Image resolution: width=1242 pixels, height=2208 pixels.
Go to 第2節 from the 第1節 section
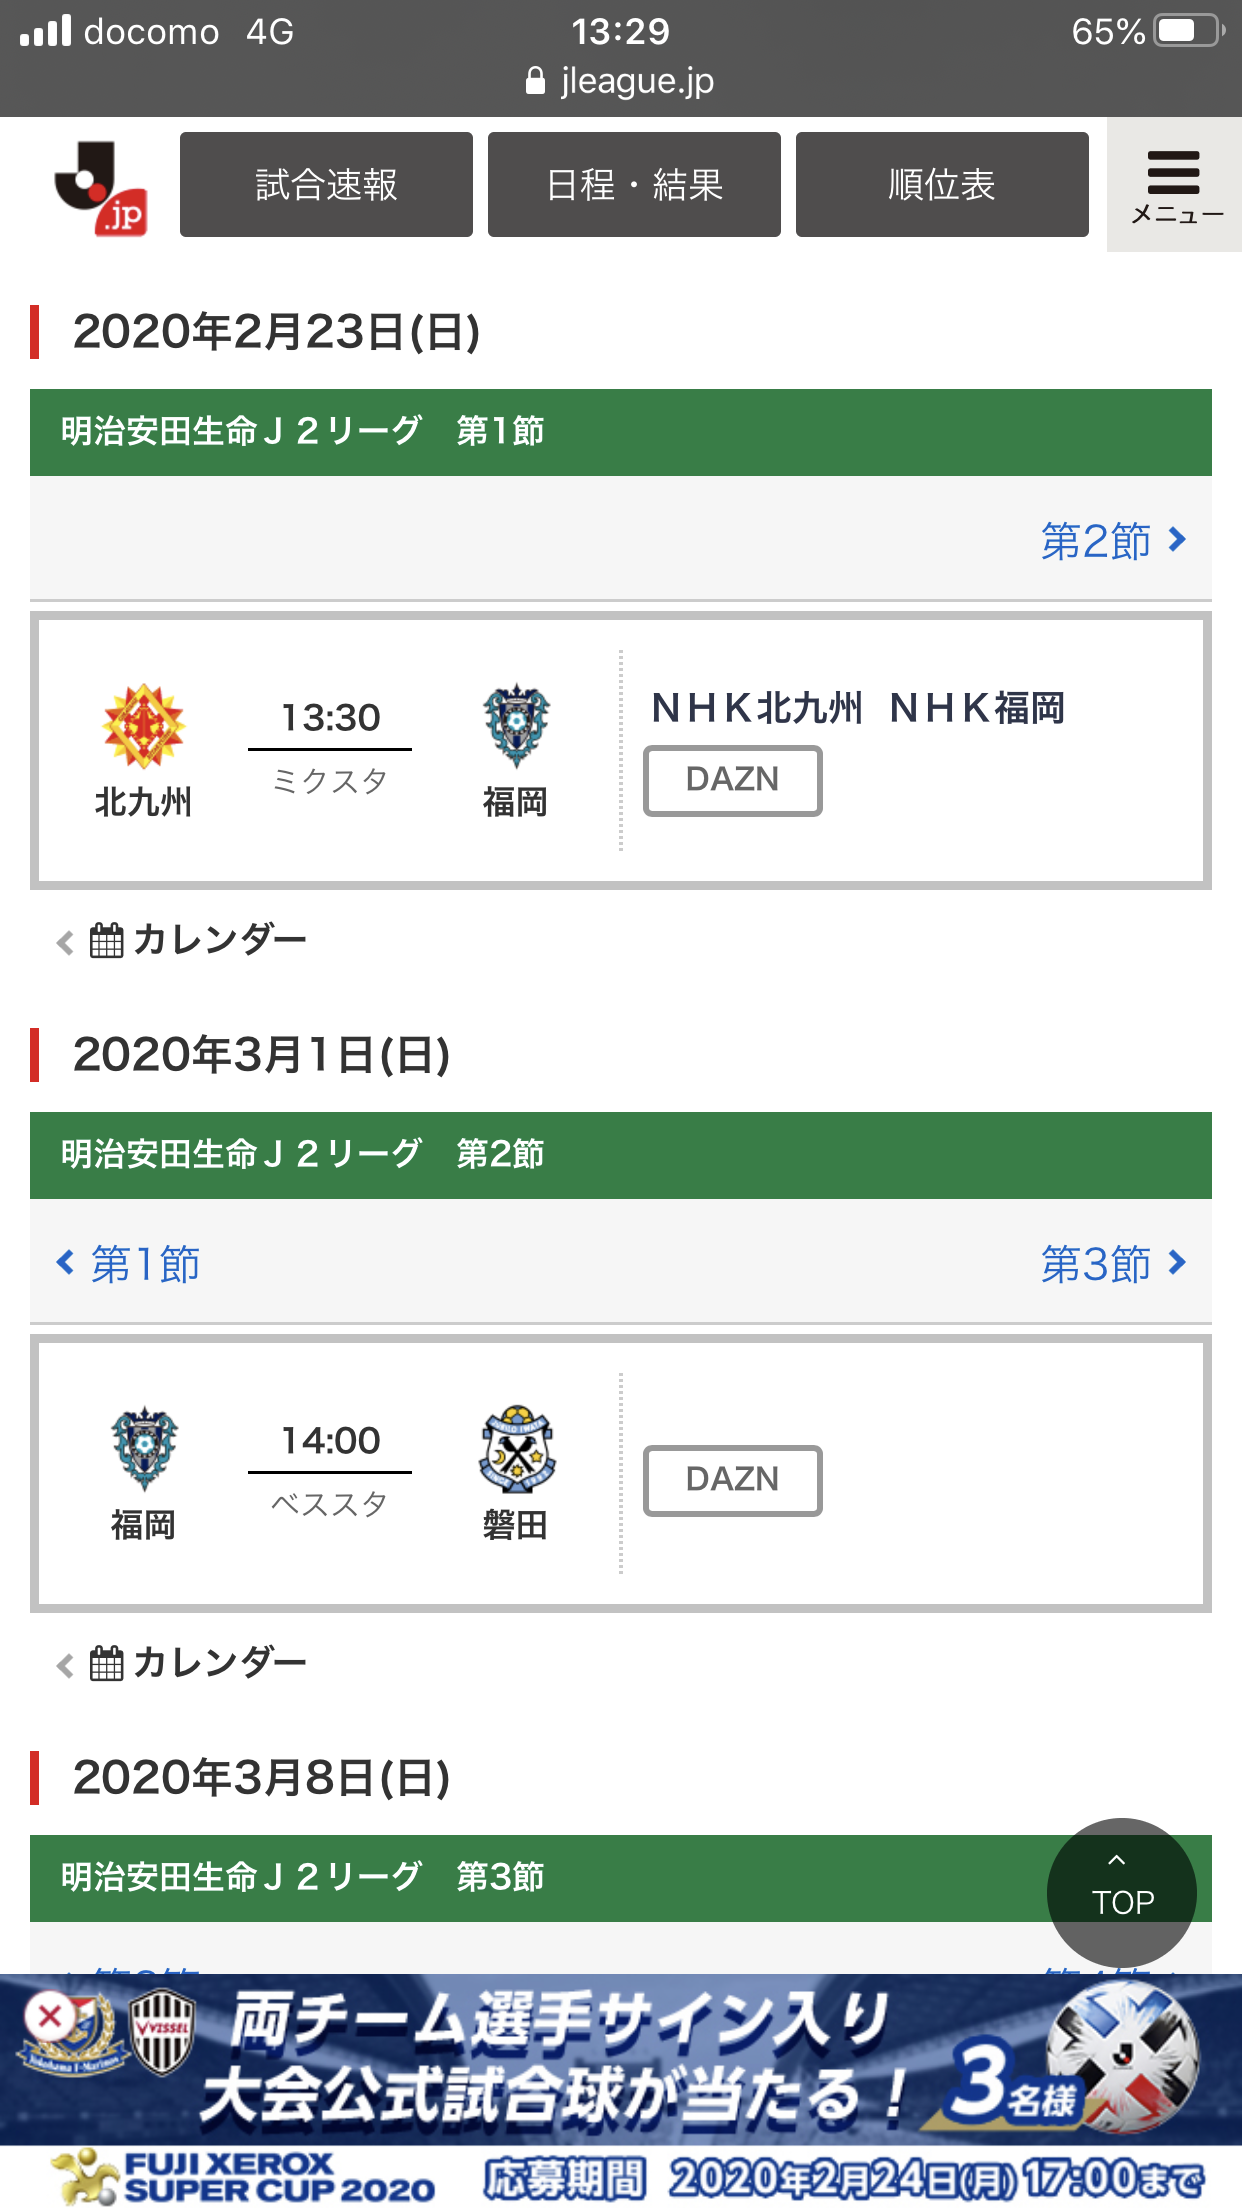(x=1112, y=541)
